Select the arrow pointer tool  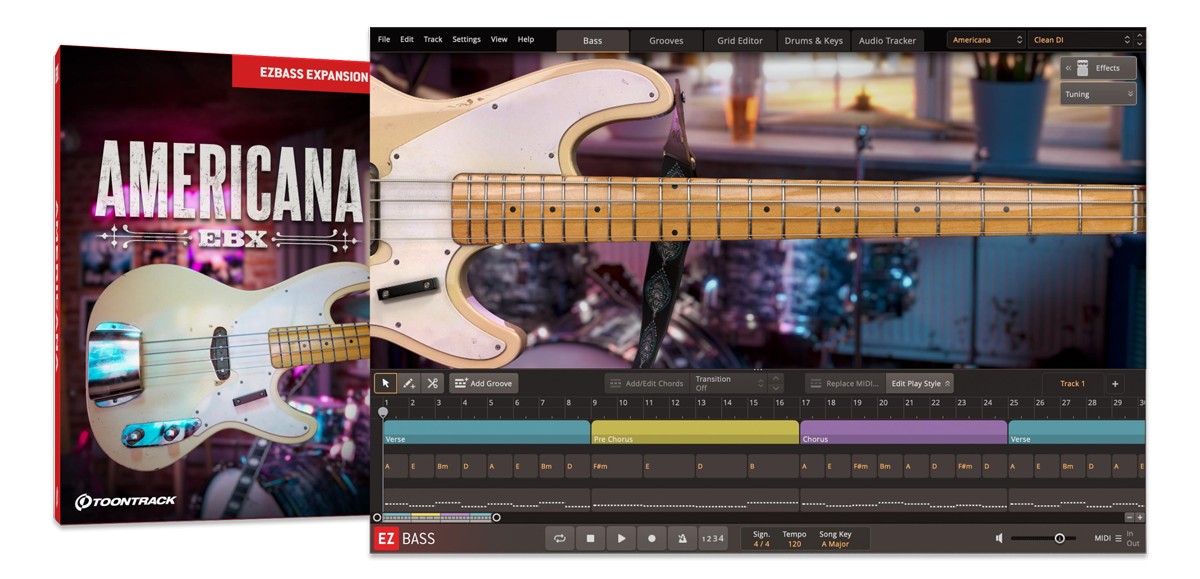coord(385,383)
